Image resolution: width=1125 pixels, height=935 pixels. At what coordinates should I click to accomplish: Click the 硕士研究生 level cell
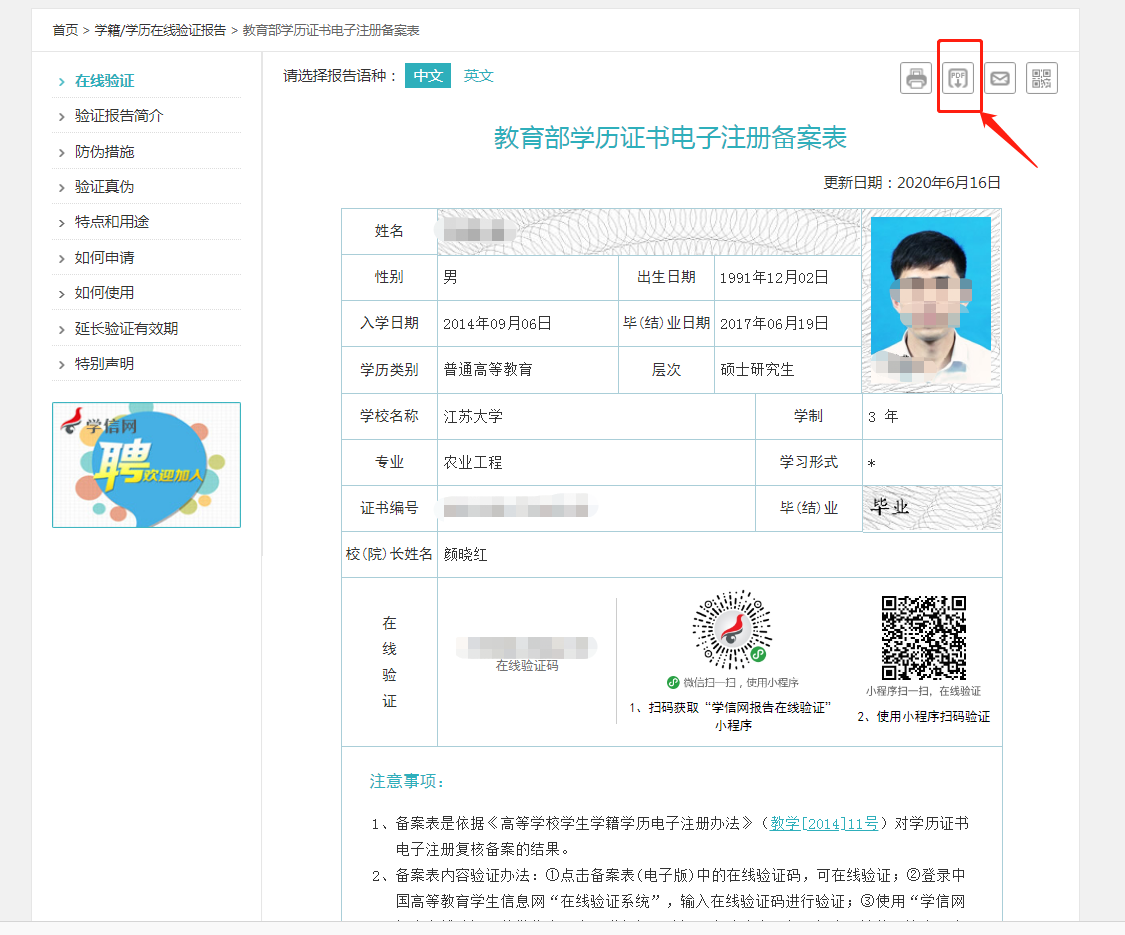(788, 370)
